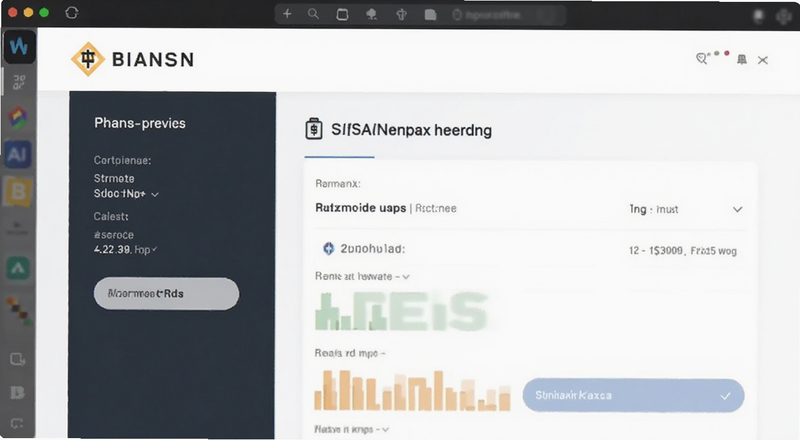800x440 pixels.
Task: Click the Phans-previes heading
Action: [140, 123]
